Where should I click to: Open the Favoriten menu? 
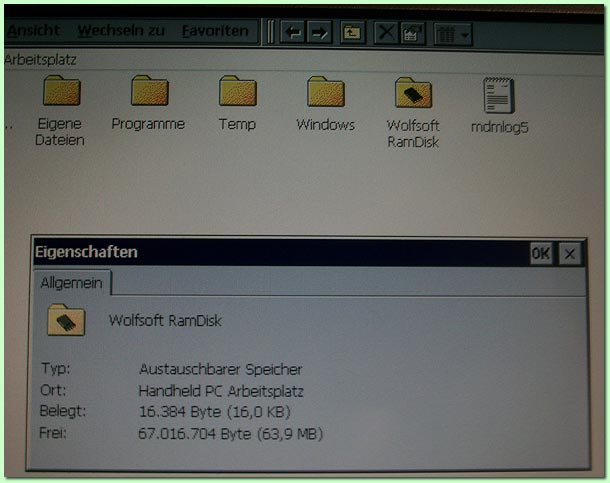[x=215, y=31]
